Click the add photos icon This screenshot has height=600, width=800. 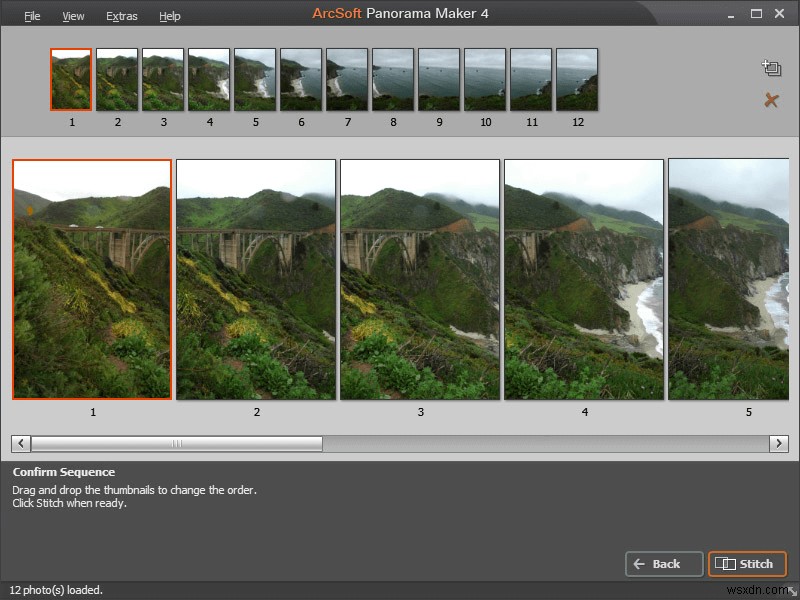click(x=771, y=68)
